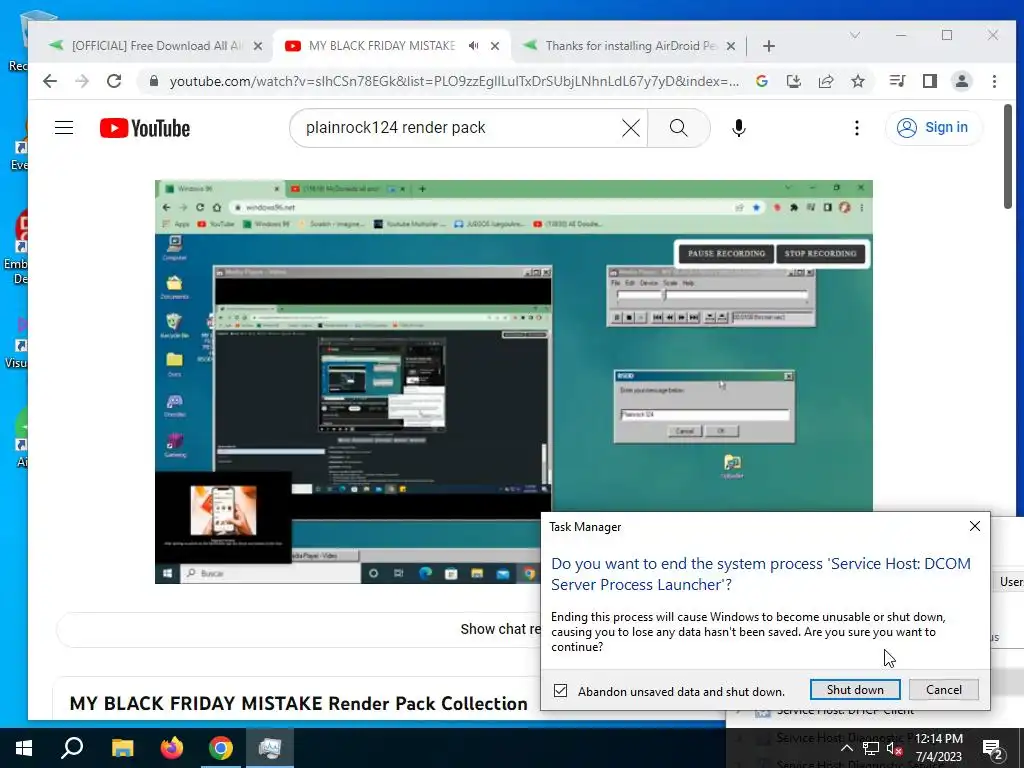The height and width of the screenshot is (768, 1024).
Task: Reload the YouTube page
Action: tap(114, 81)
